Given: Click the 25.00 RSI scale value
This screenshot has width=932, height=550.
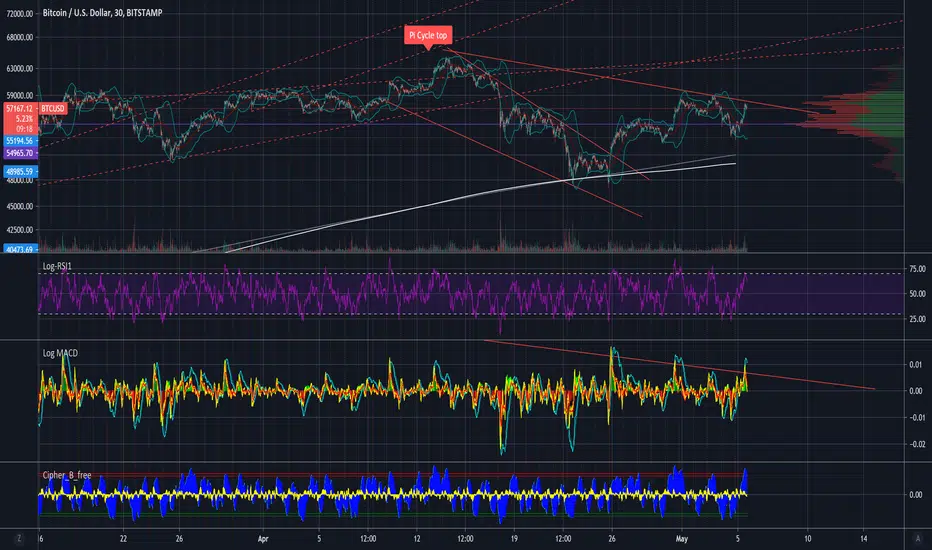Looking at the screenshot, I should 917,319.
